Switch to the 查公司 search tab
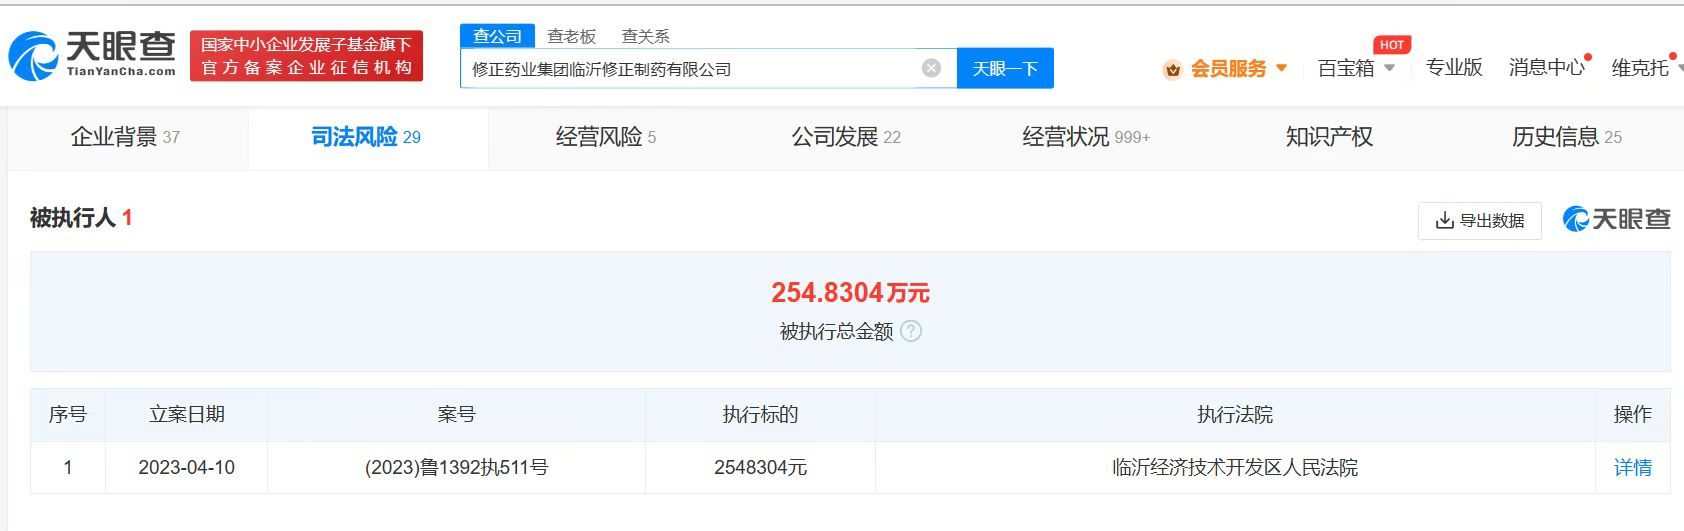 click(497, 36)
